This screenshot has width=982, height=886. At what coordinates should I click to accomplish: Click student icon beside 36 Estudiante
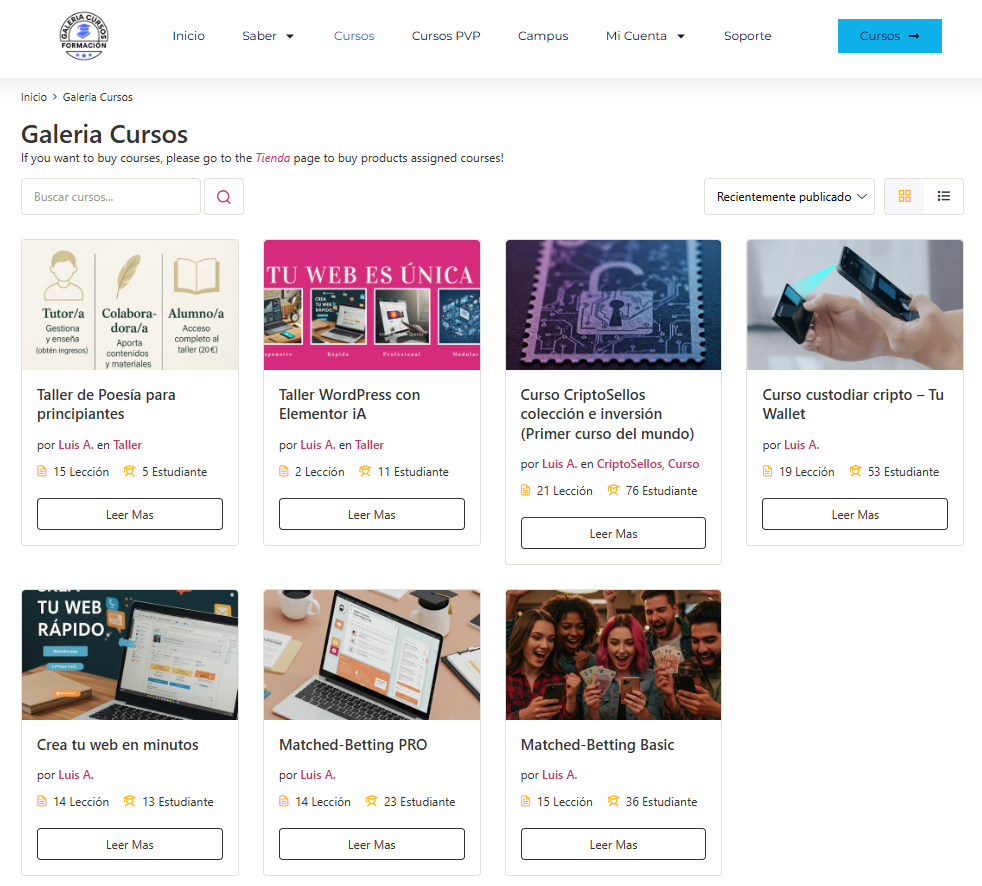[x=613, y=801]
